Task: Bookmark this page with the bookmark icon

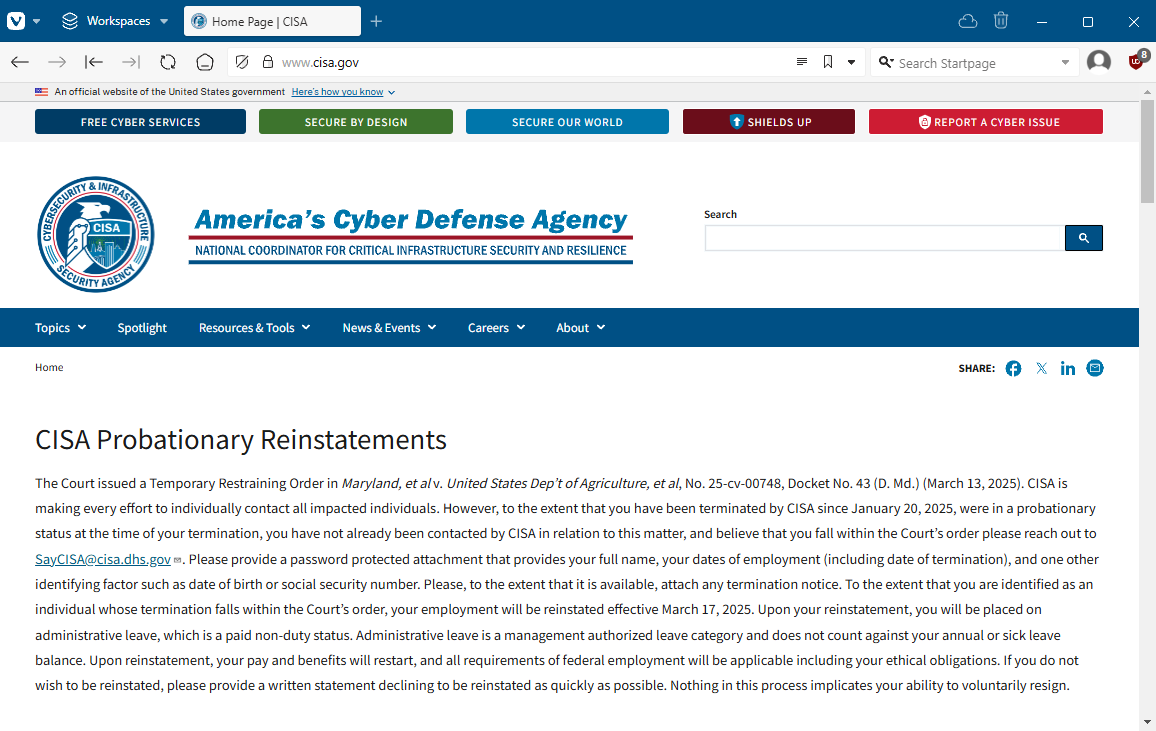Action: pyautogui.click(x=828, y=62)
